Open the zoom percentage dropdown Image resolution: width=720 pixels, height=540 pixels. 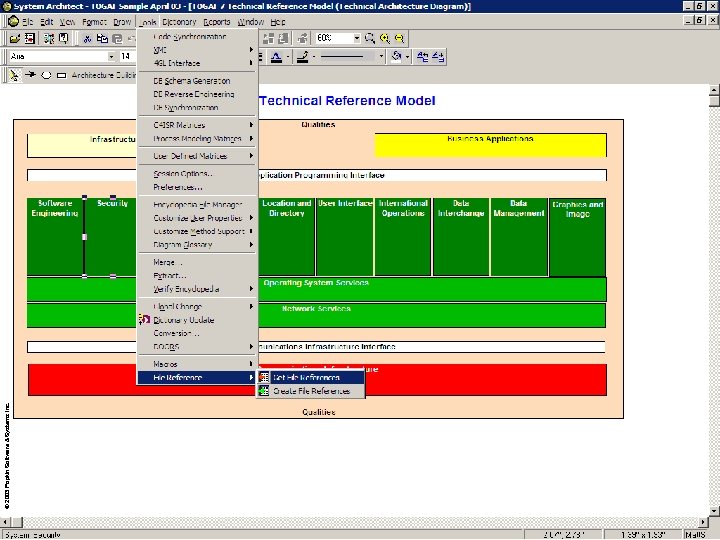(356, 38)
